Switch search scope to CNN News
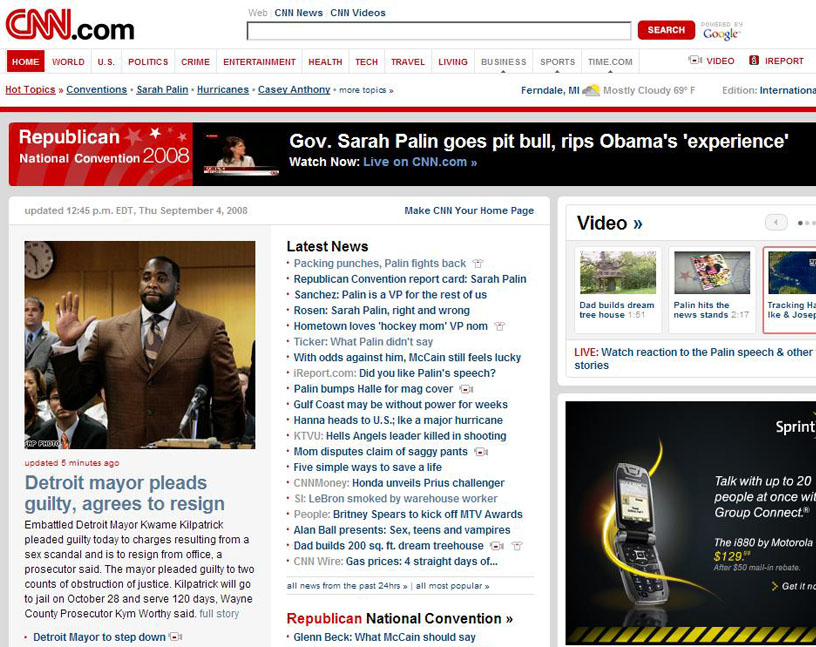The image size is (816, 647). click(x=299, y=13)
